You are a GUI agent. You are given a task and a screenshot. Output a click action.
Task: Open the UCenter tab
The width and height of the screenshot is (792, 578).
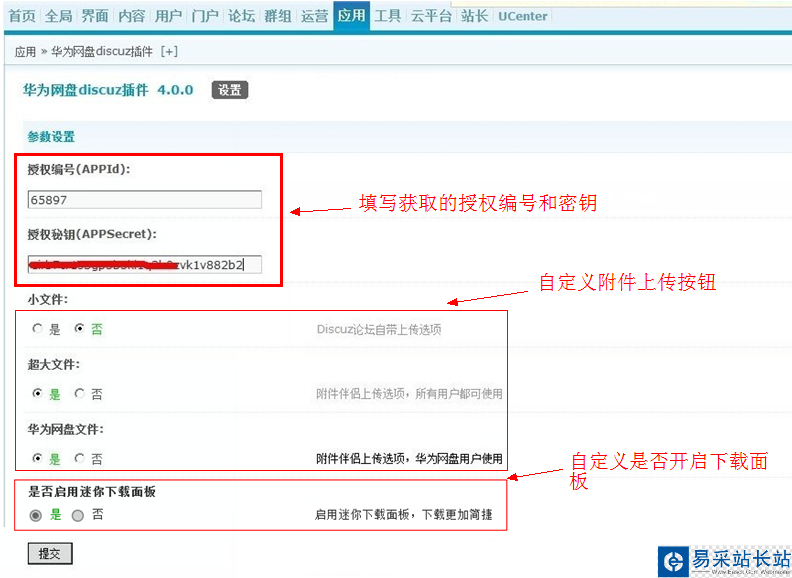coord(523,16)
